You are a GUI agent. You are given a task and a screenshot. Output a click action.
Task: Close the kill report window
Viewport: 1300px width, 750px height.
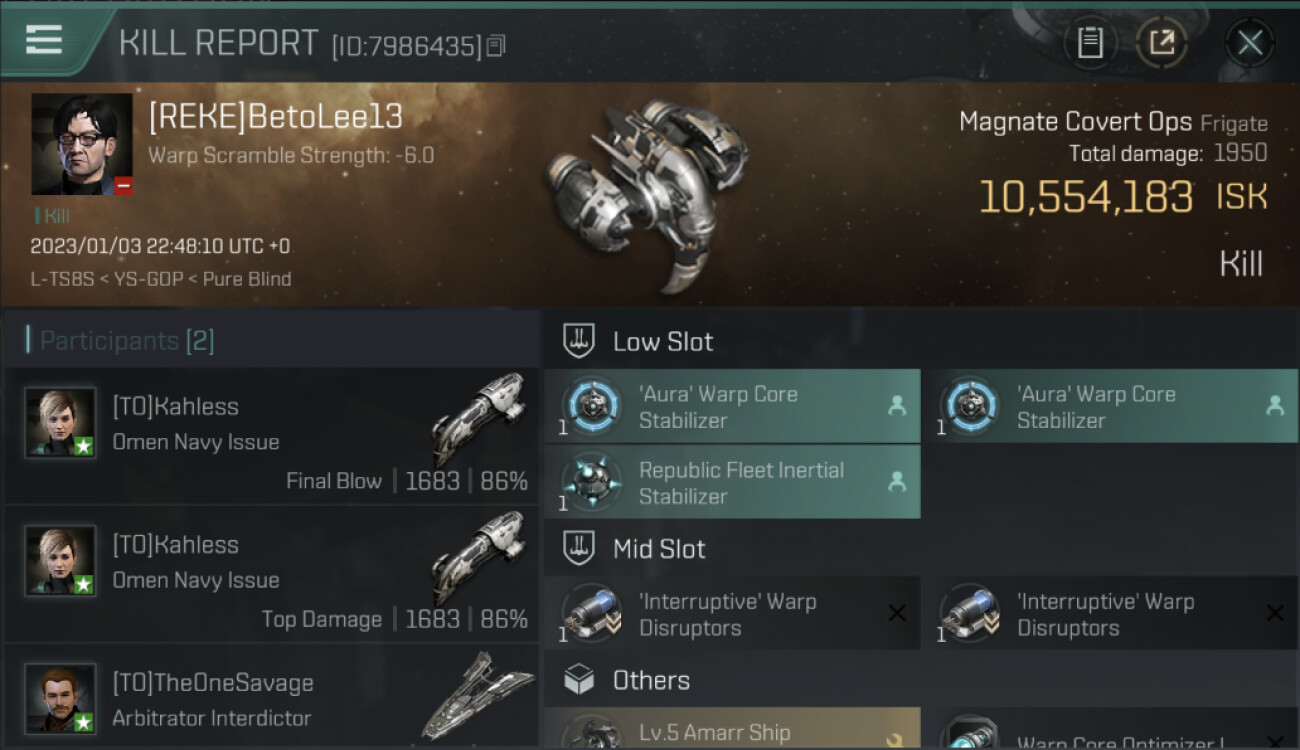[x=1249, y=42]
